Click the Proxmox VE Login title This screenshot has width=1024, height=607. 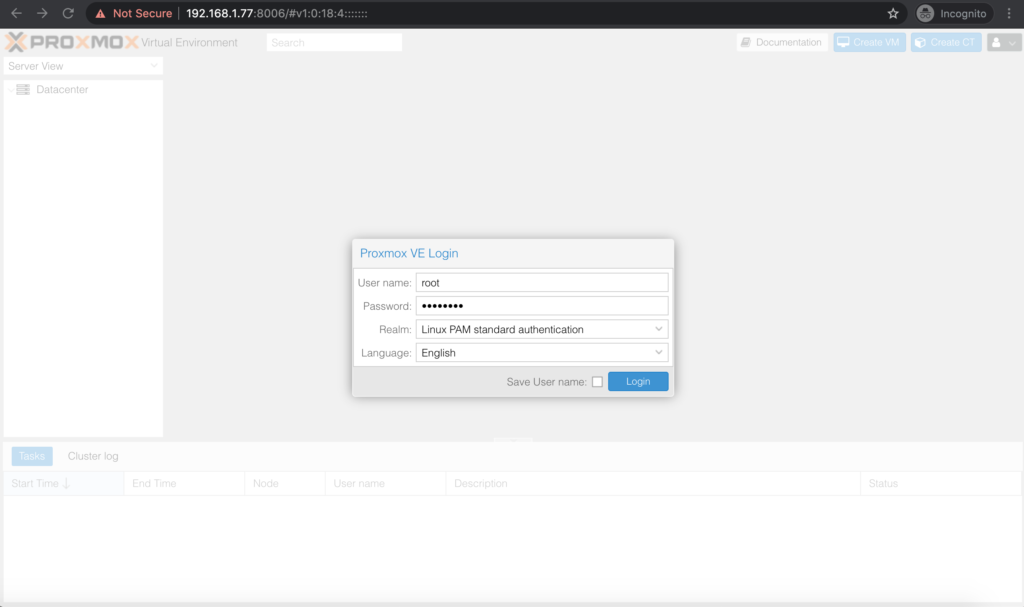[x=409, y=254]
